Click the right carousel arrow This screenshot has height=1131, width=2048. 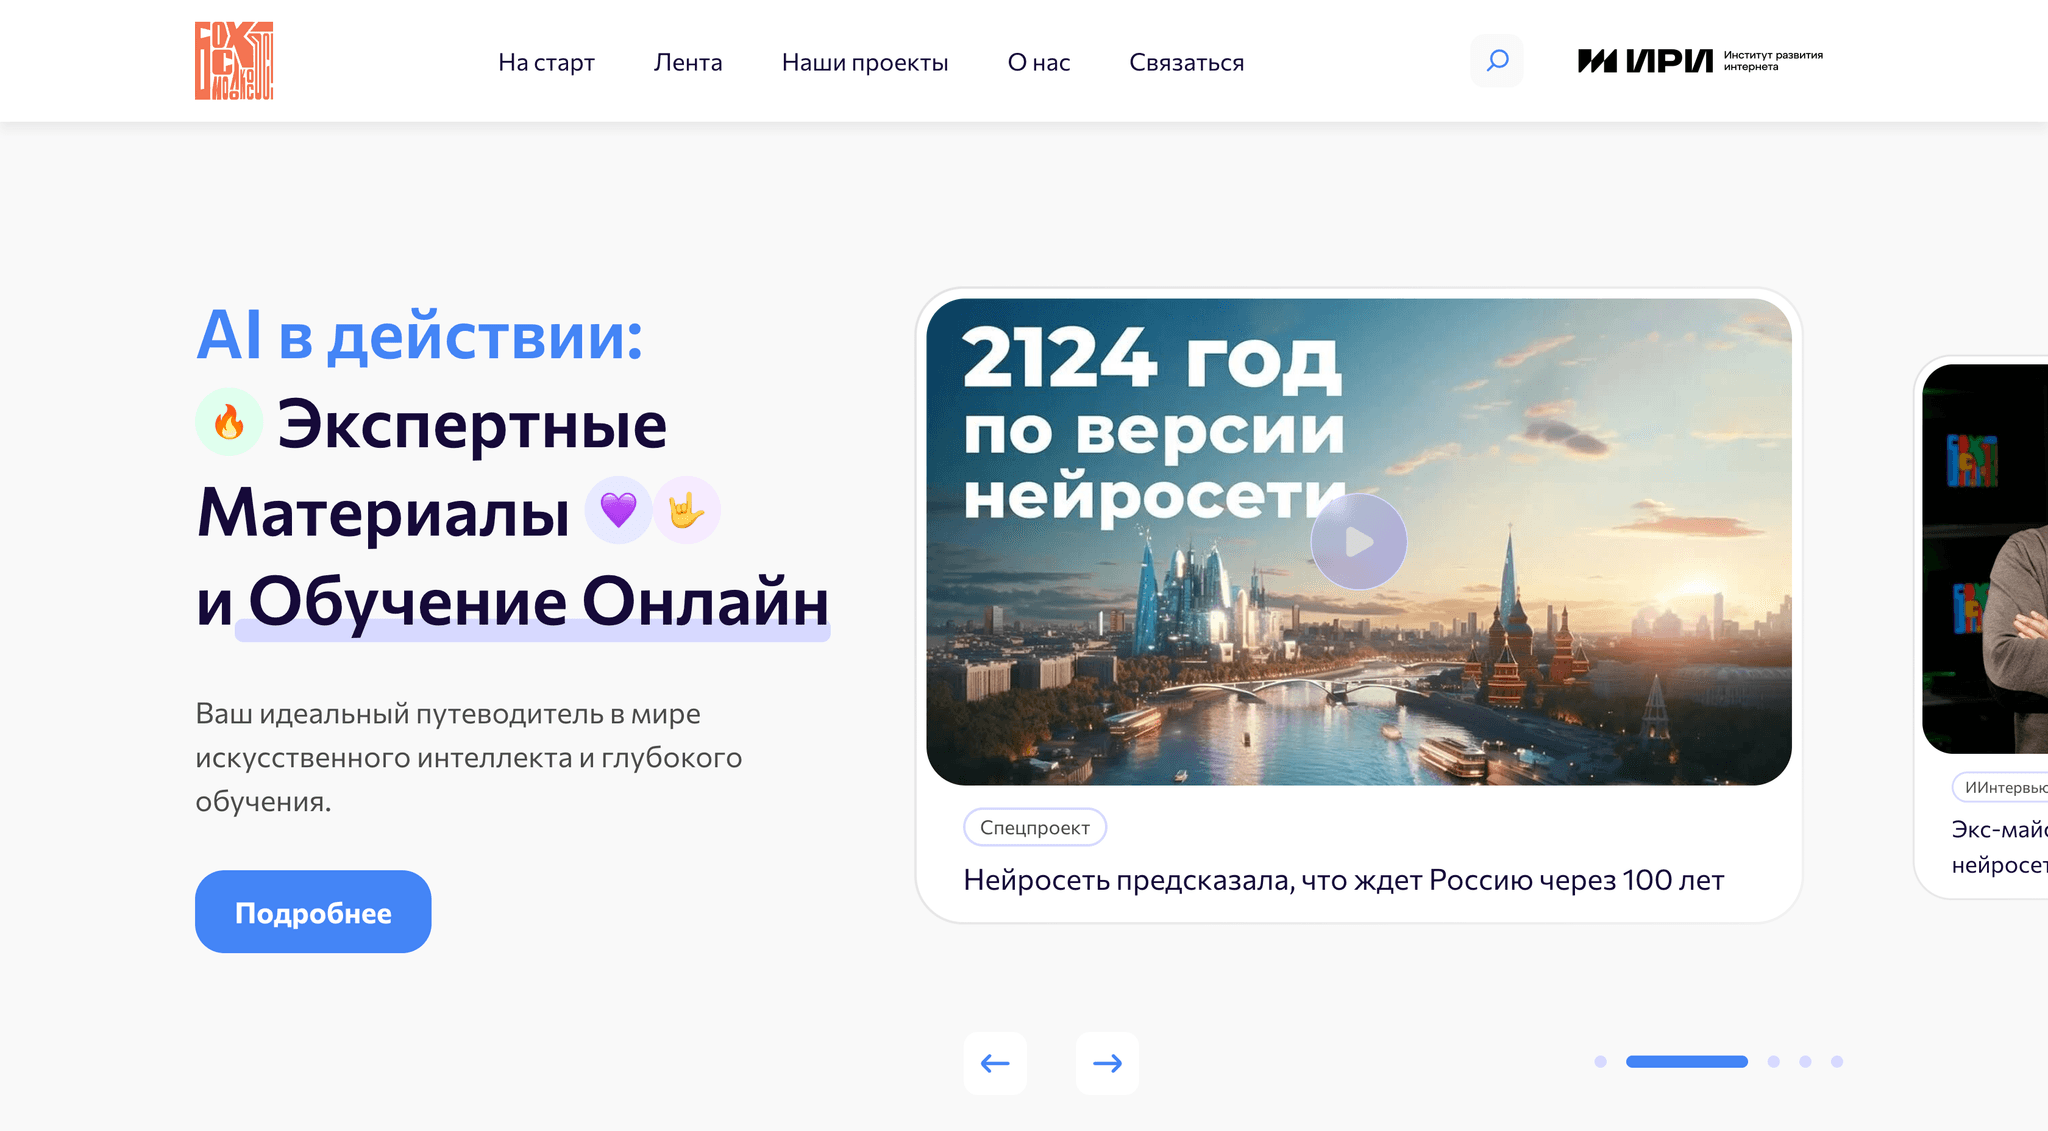point(1107,1063)
